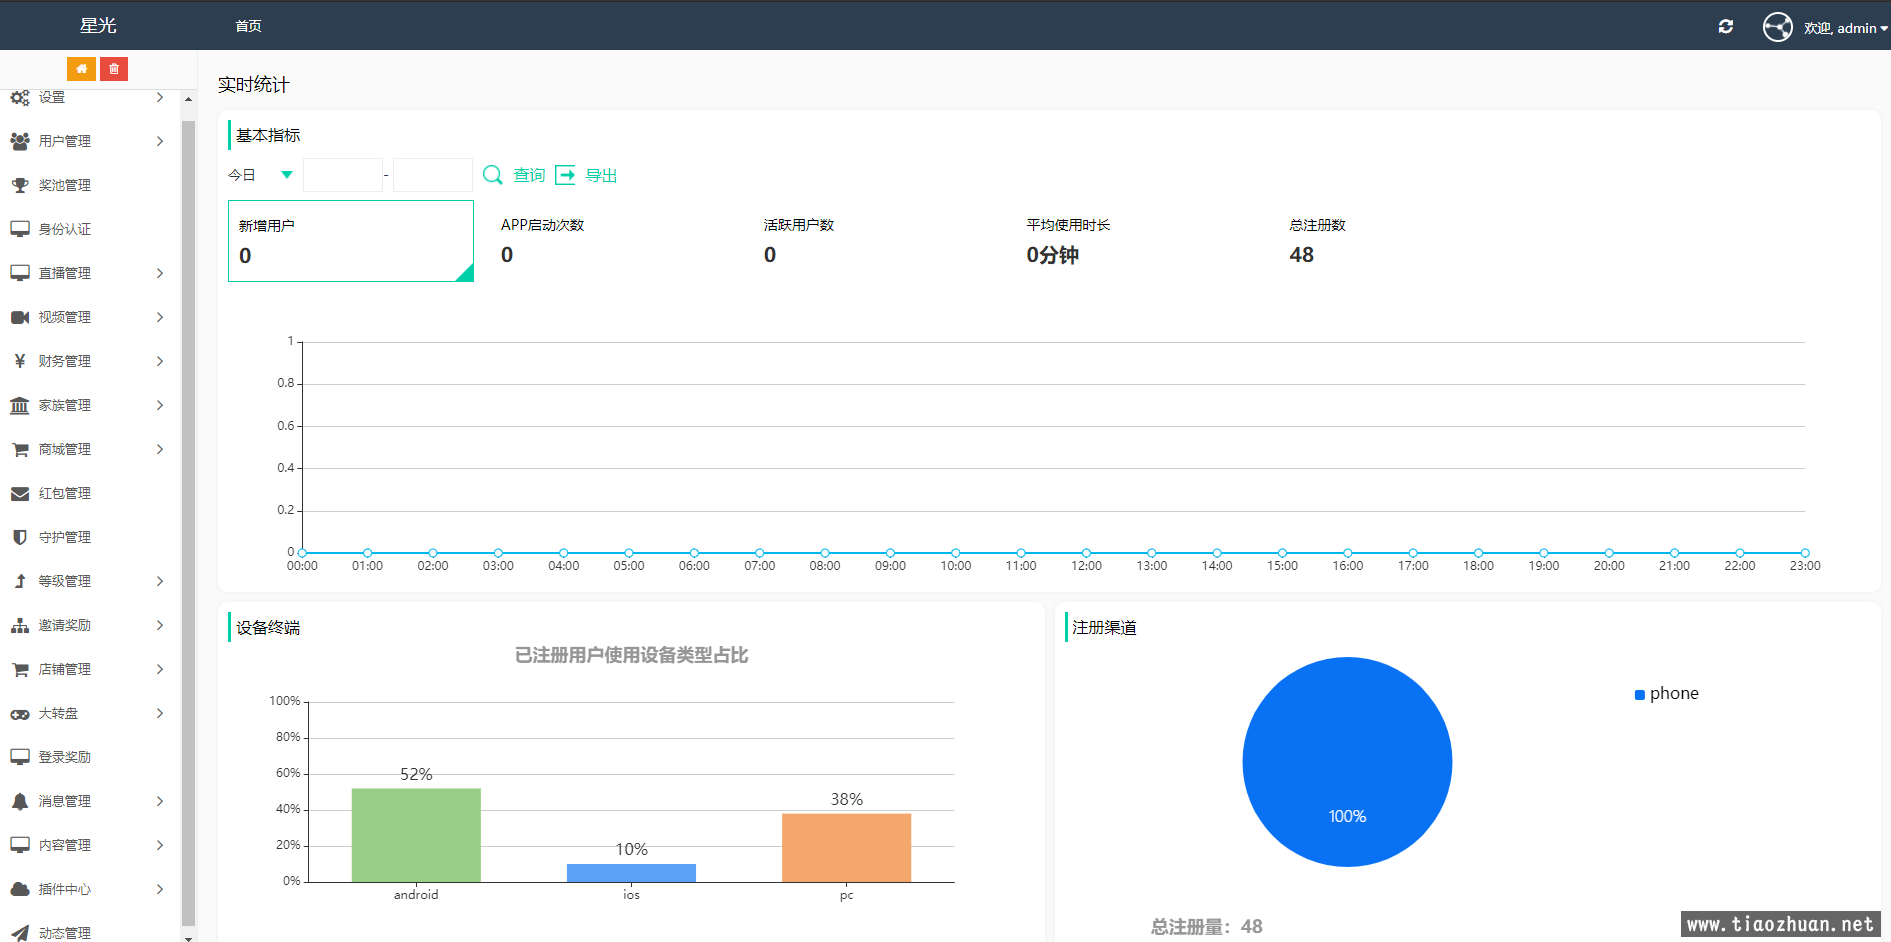Click the admin avatar icon
1891x942 pixels.
coord(1778,27)
